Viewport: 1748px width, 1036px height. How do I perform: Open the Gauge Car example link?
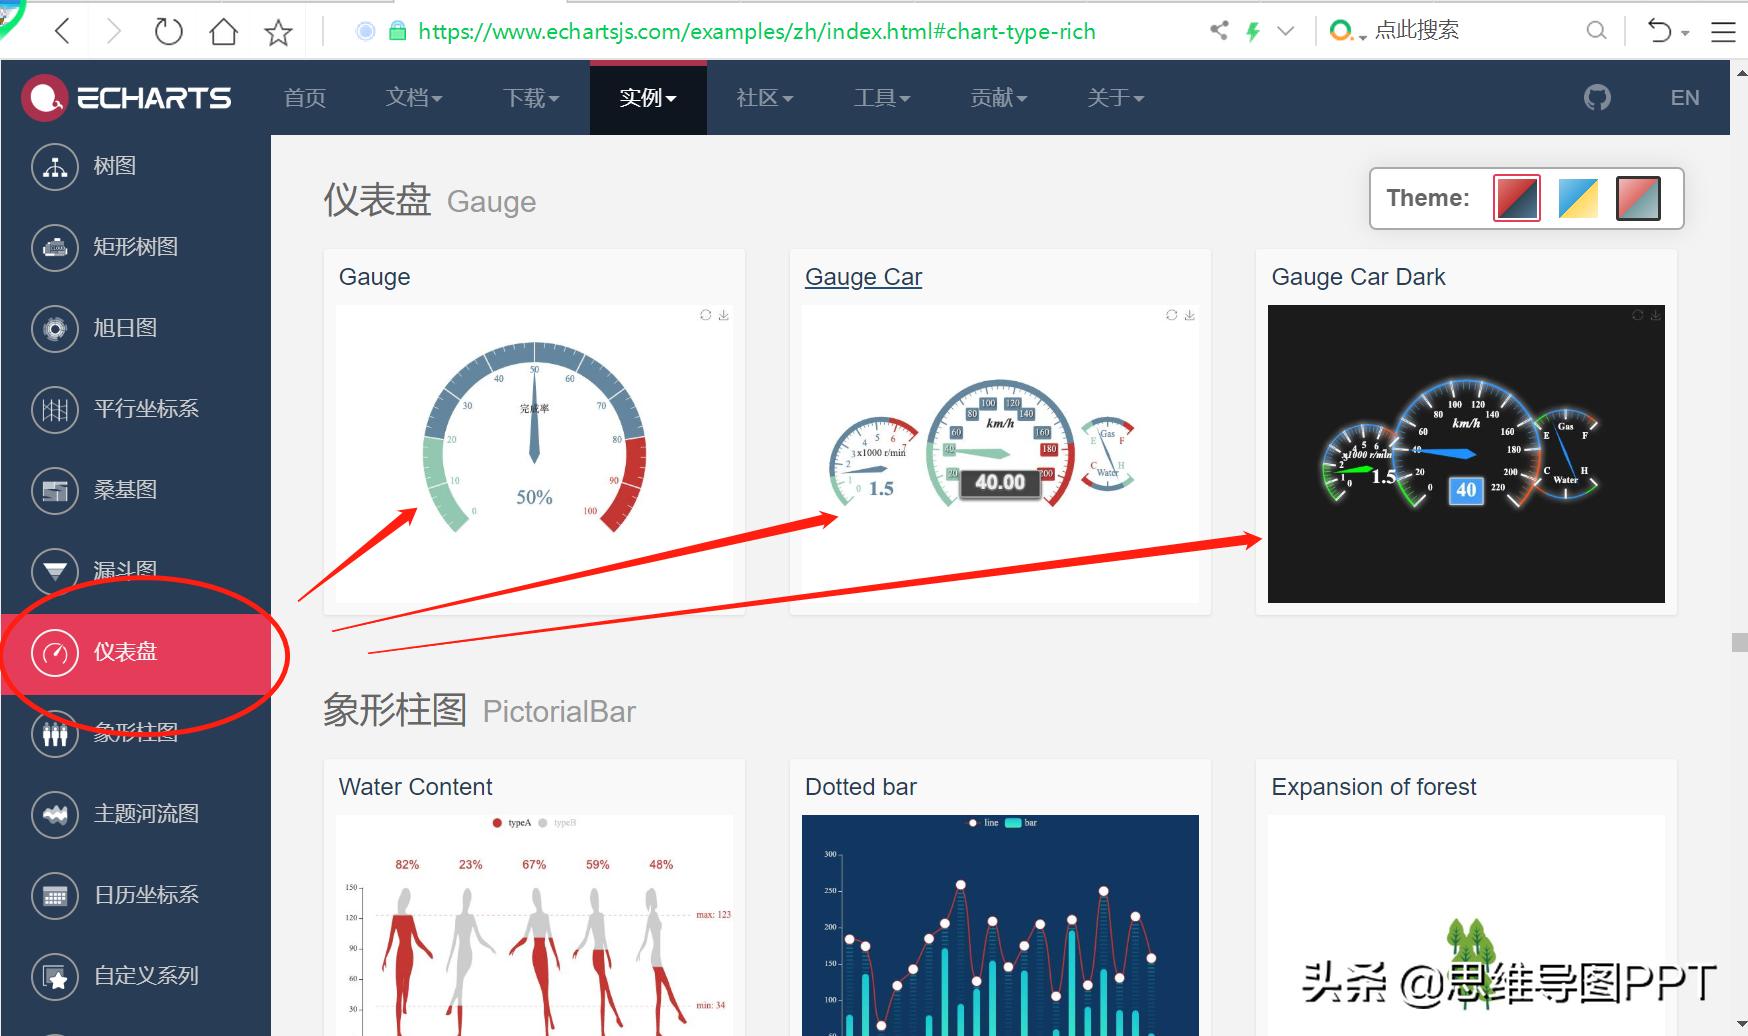862,277
